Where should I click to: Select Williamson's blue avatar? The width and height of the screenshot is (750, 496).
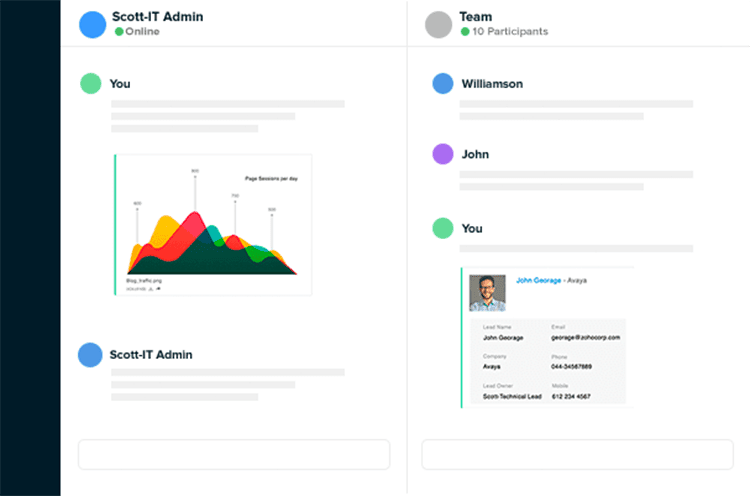point(442,84)
